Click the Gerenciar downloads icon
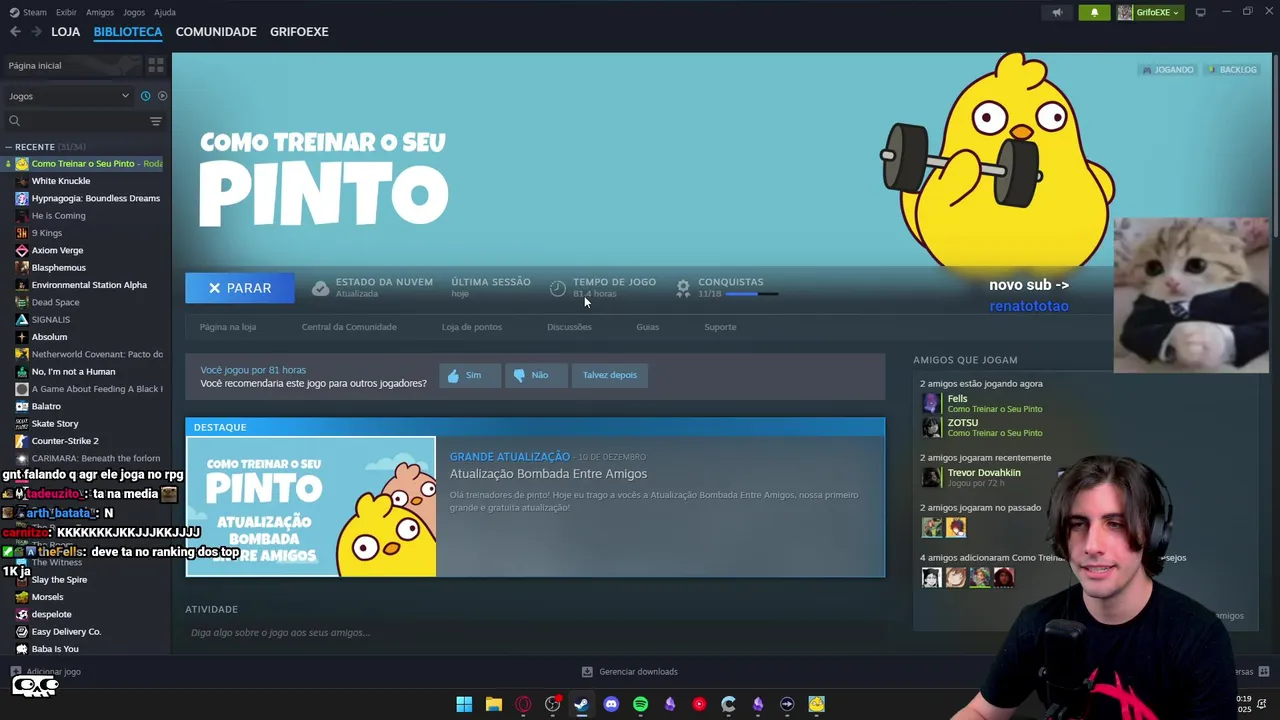This screenshot has width=1280, height=720. pos(587,672)
